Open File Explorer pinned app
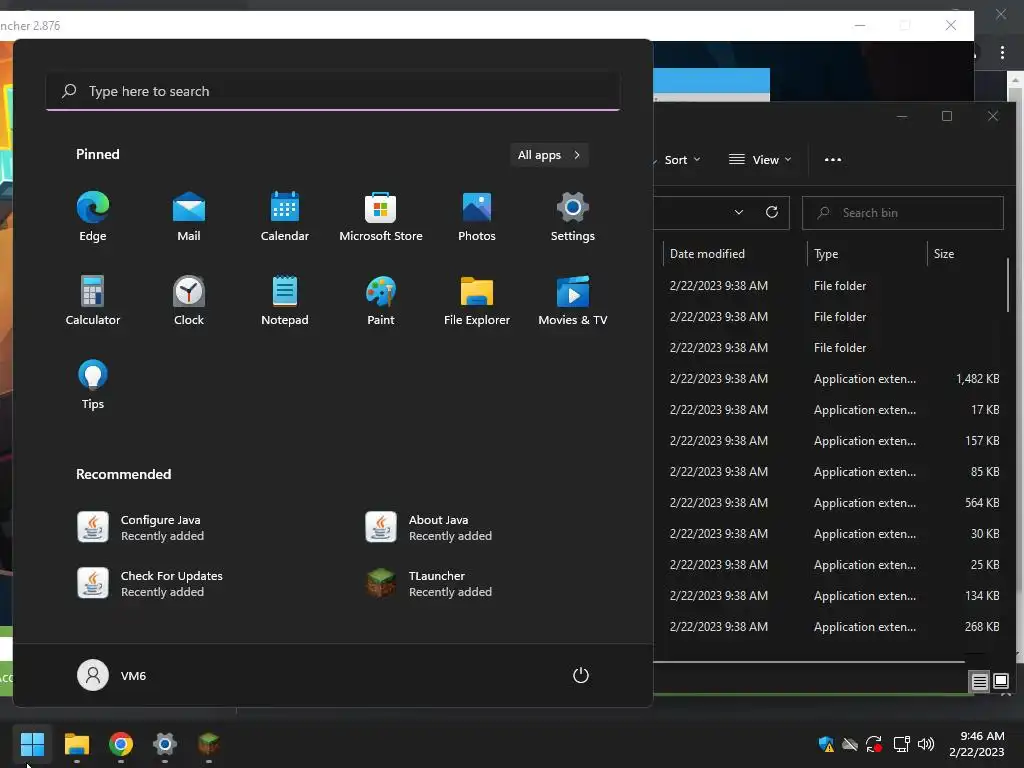 477,300
